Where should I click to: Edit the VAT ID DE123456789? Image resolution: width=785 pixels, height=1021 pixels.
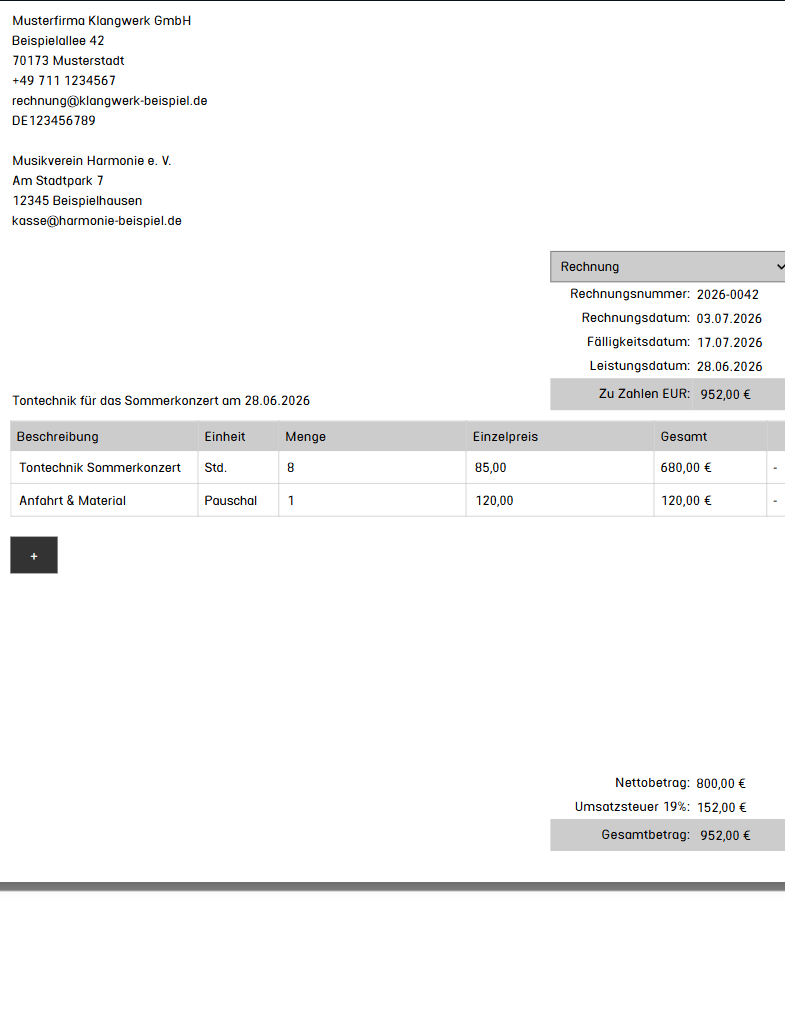pyautogui.click(x=53, y=120)
